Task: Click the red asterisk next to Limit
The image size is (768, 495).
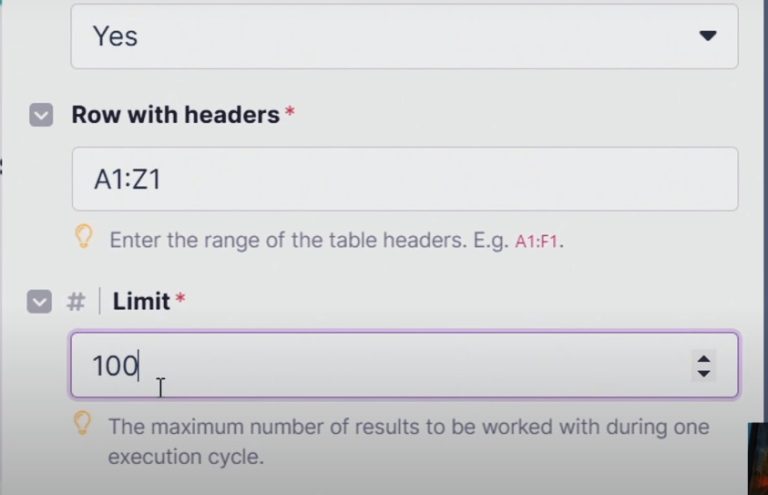Action: [180, 301]
